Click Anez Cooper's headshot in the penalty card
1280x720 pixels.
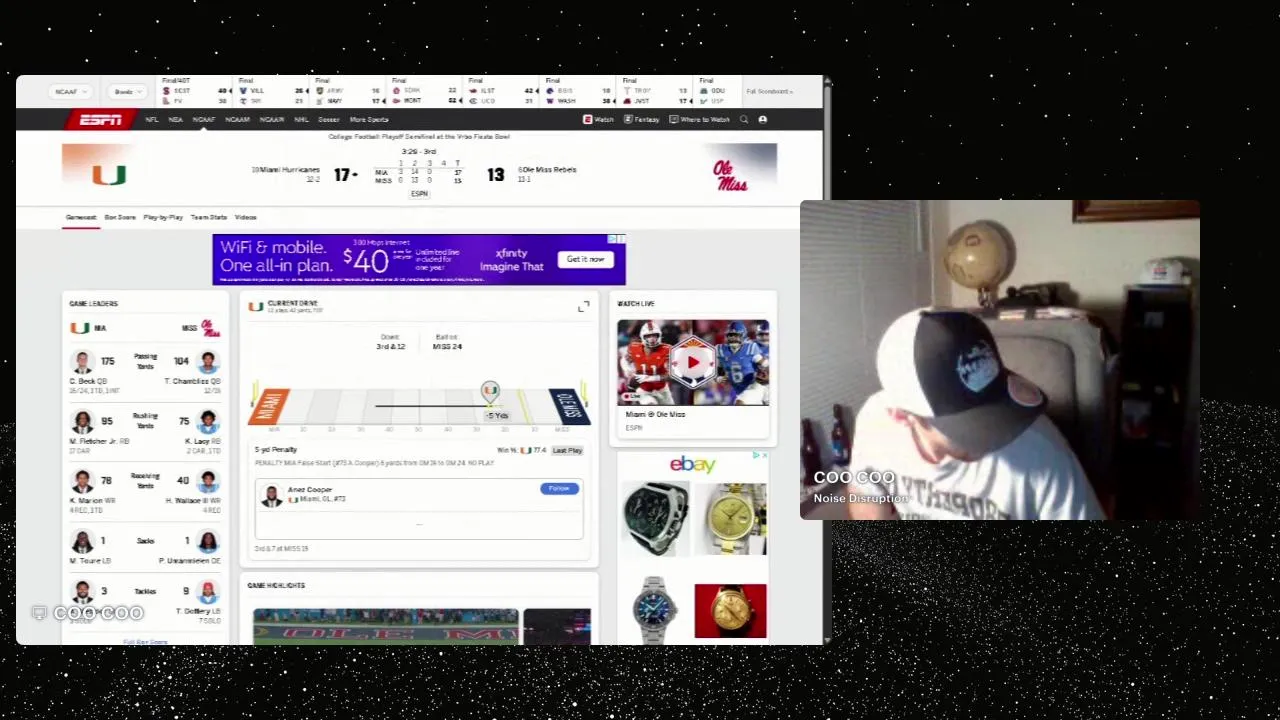271,494
